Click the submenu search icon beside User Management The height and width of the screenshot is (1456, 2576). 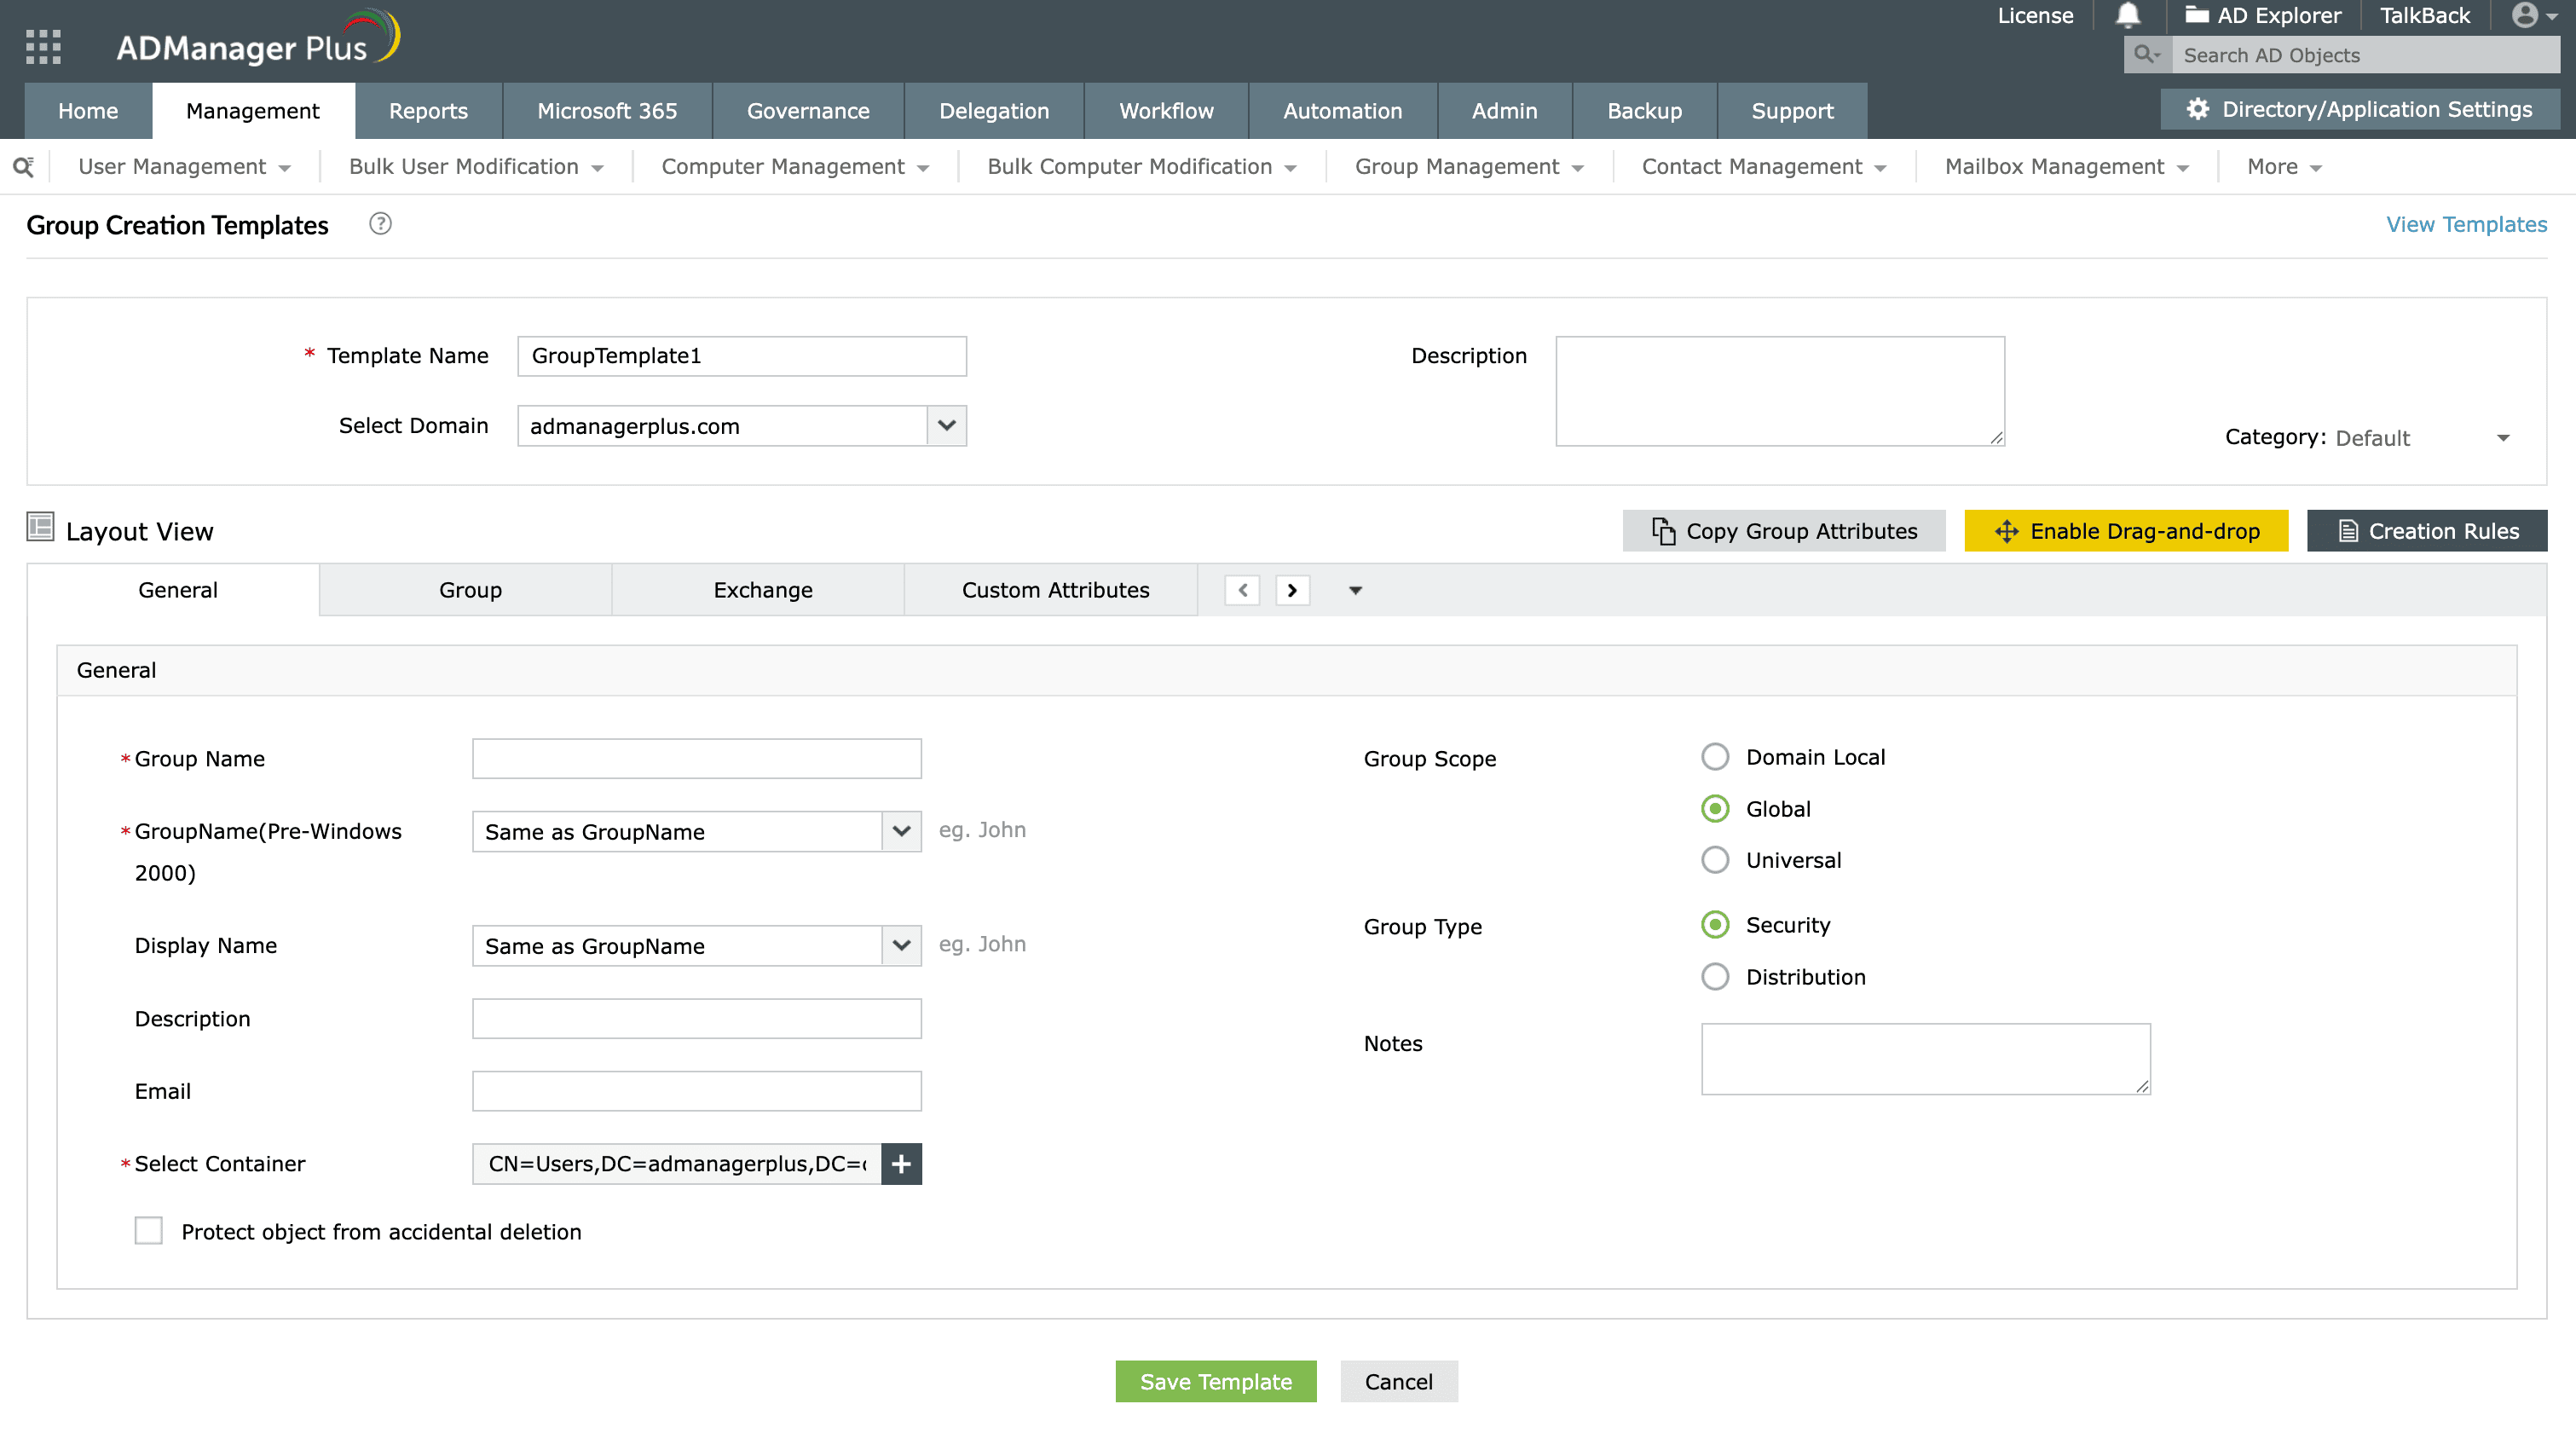point(24,167)
